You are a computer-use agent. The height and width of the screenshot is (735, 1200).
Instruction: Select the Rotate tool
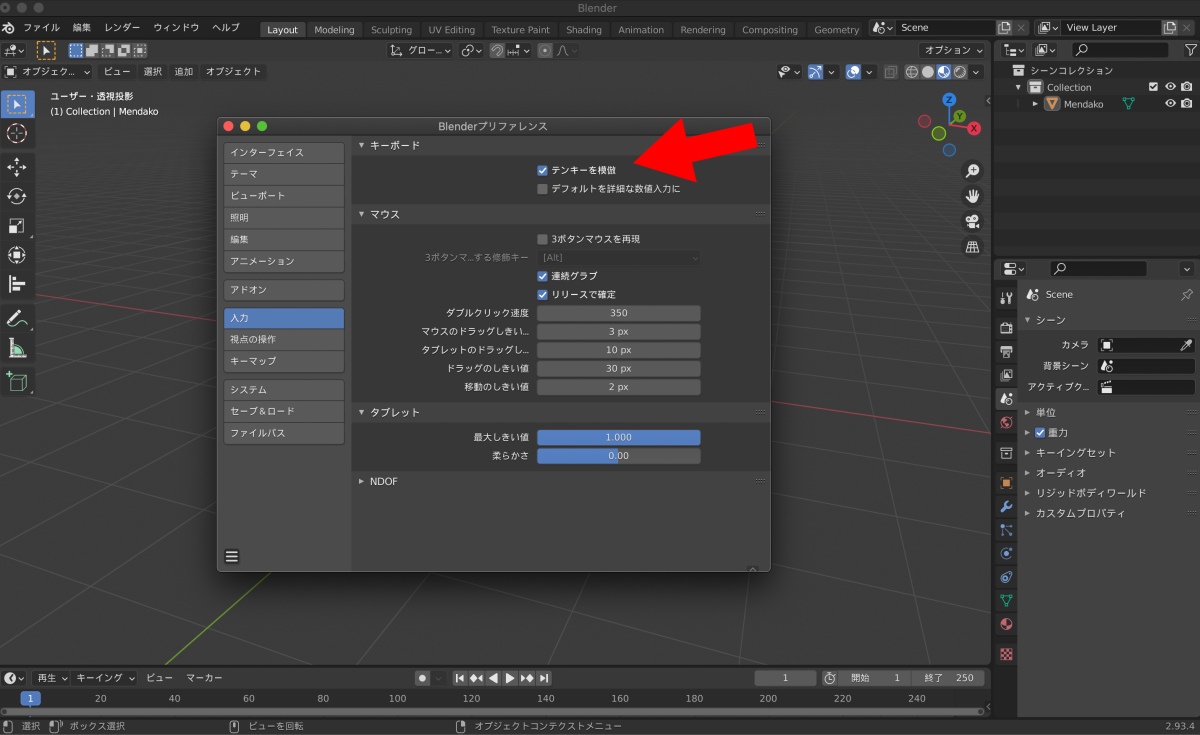pyautogui.click(x=17, y=196)
